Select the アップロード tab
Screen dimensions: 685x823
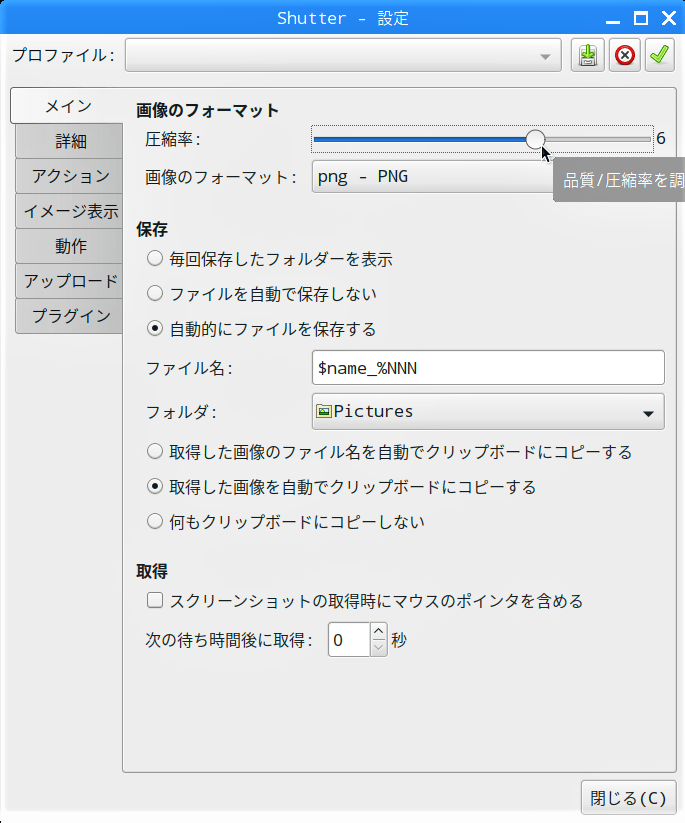tap(69, 281)
